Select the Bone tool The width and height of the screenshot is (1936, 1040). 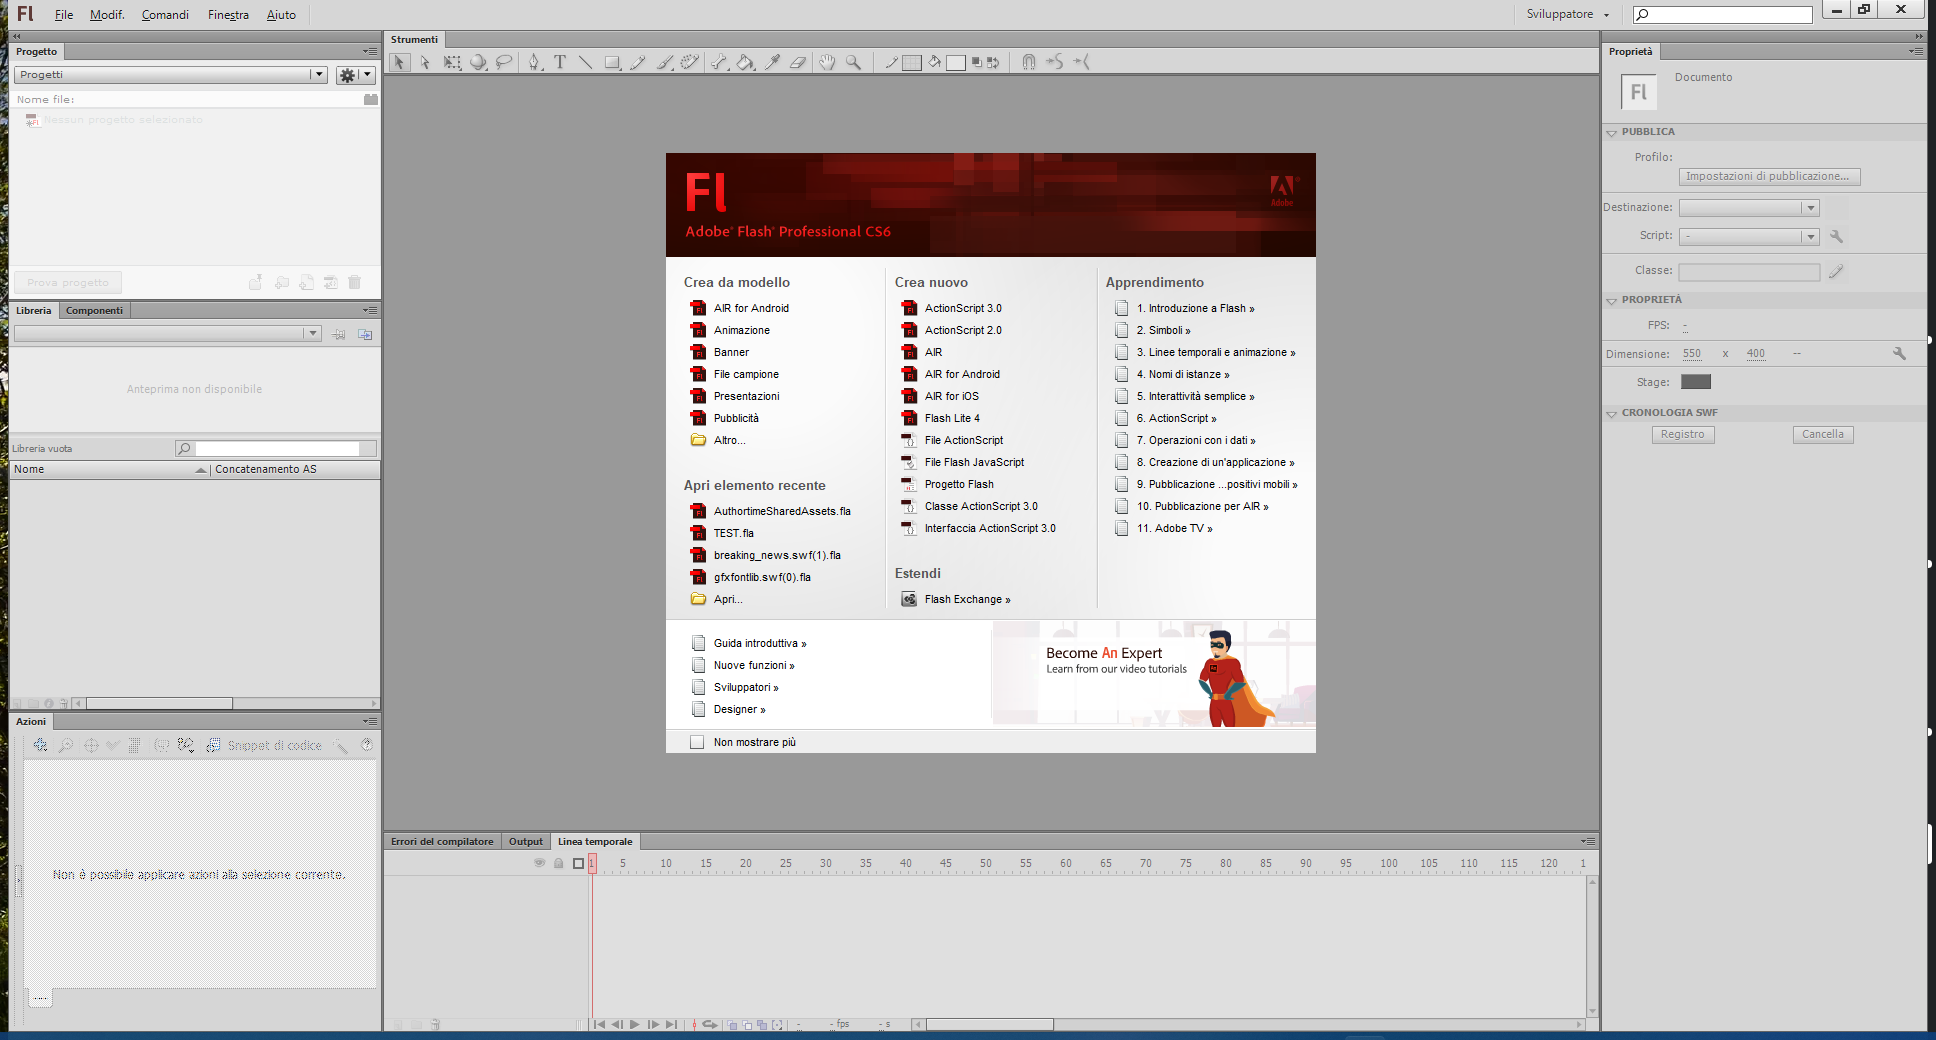coord(718,62)
